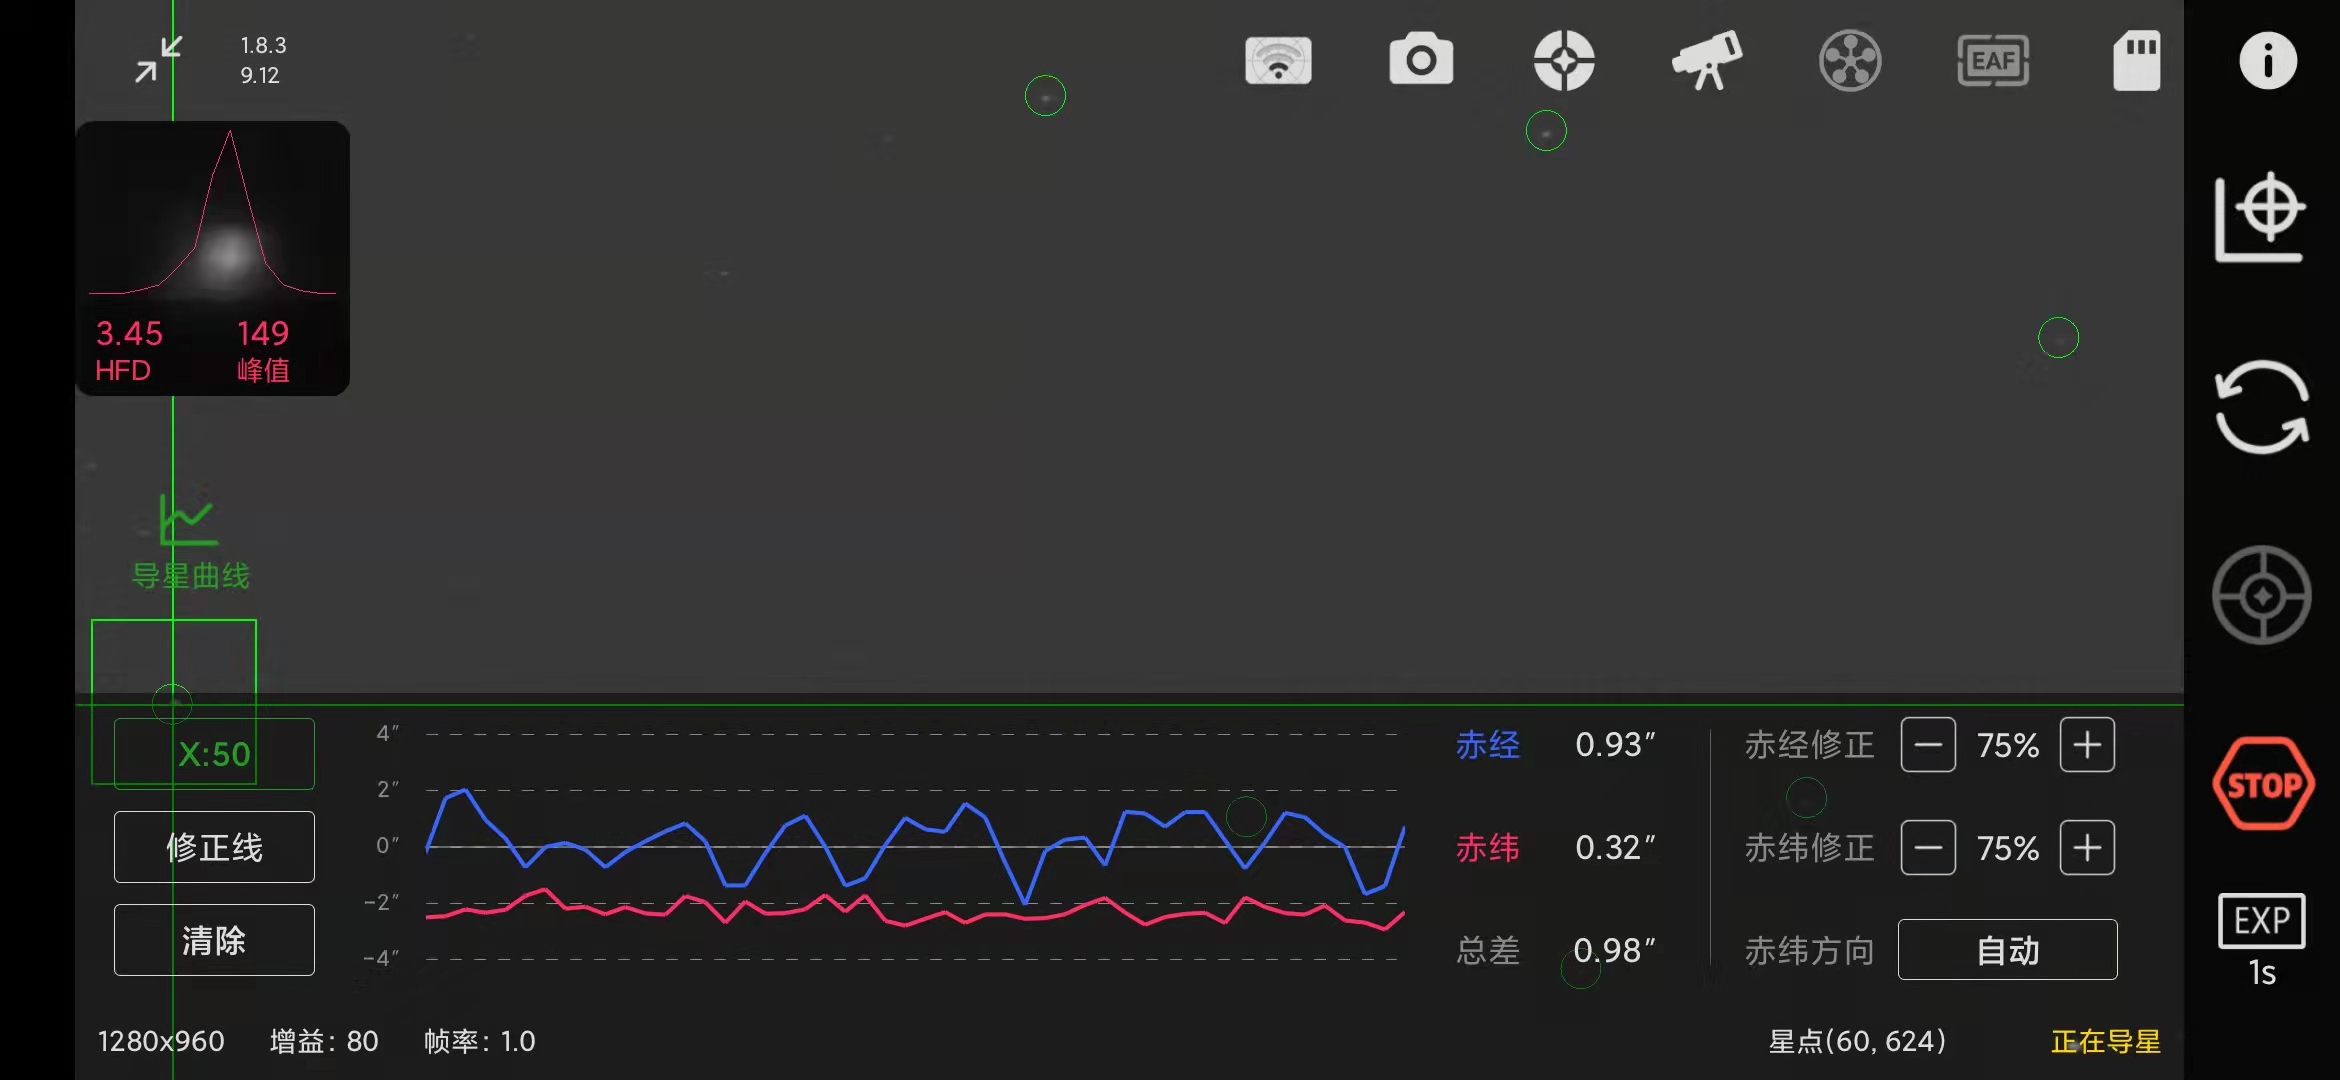Click the 清除 clear button
2340x1080 pixels.
point(213,938)
